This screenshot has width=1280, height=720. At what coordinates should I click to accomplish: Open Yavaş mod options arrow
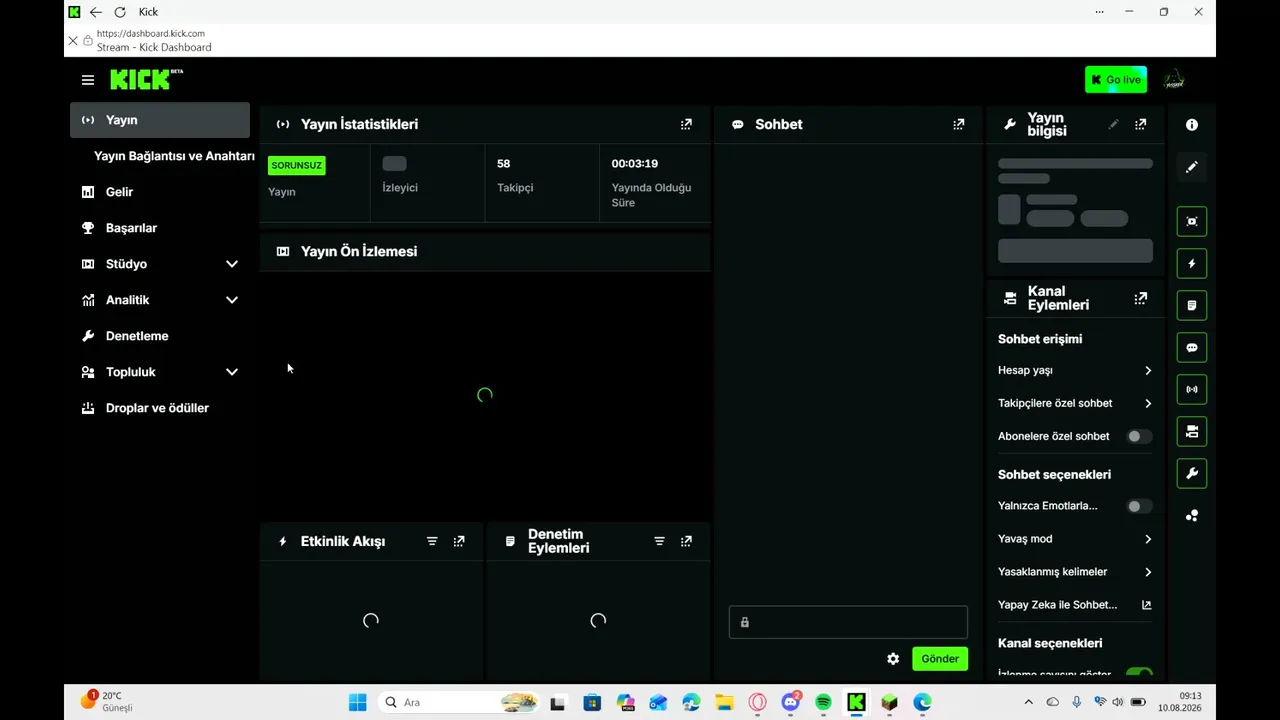pyautogui.click(x=1148, y=539)
